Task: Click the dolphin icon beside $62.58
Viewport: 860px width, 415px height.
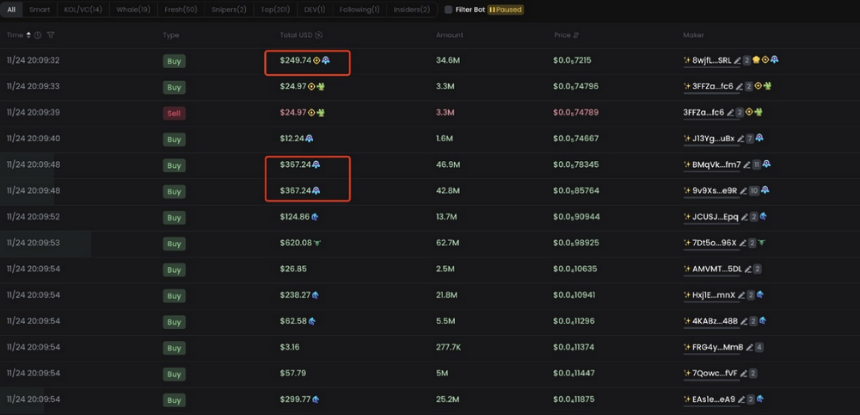Action: (312, 321)
